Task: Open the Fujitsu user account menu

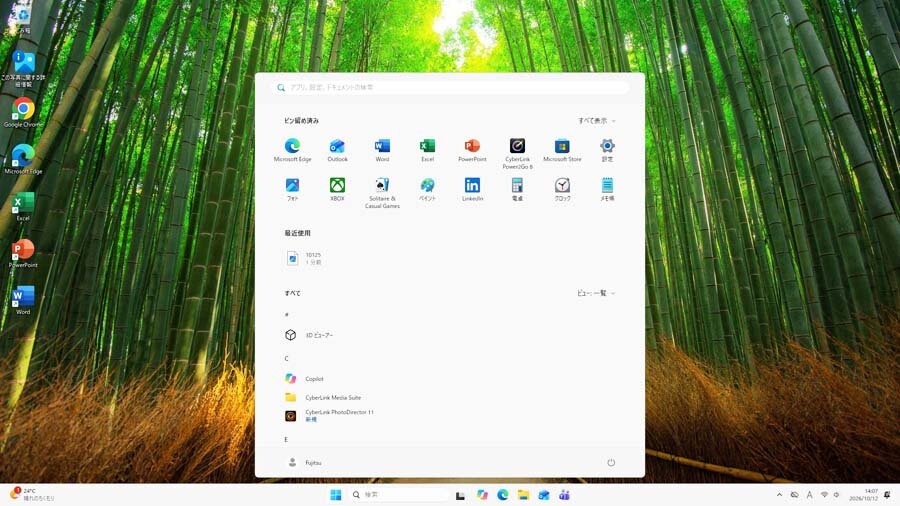Action: 305,462
